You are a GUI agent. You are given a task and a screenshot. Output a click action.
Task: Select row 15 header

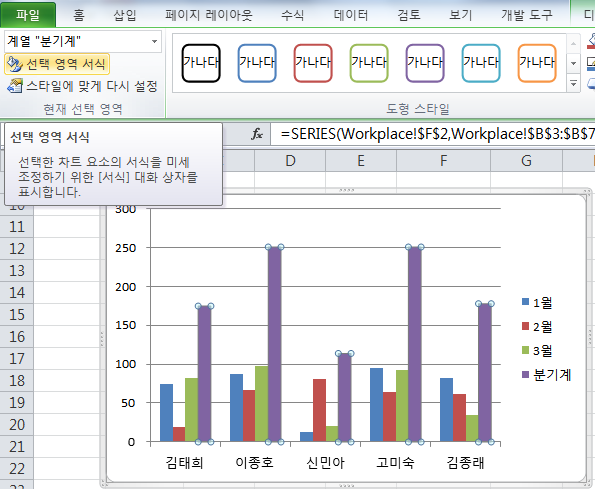click(17, 315)
